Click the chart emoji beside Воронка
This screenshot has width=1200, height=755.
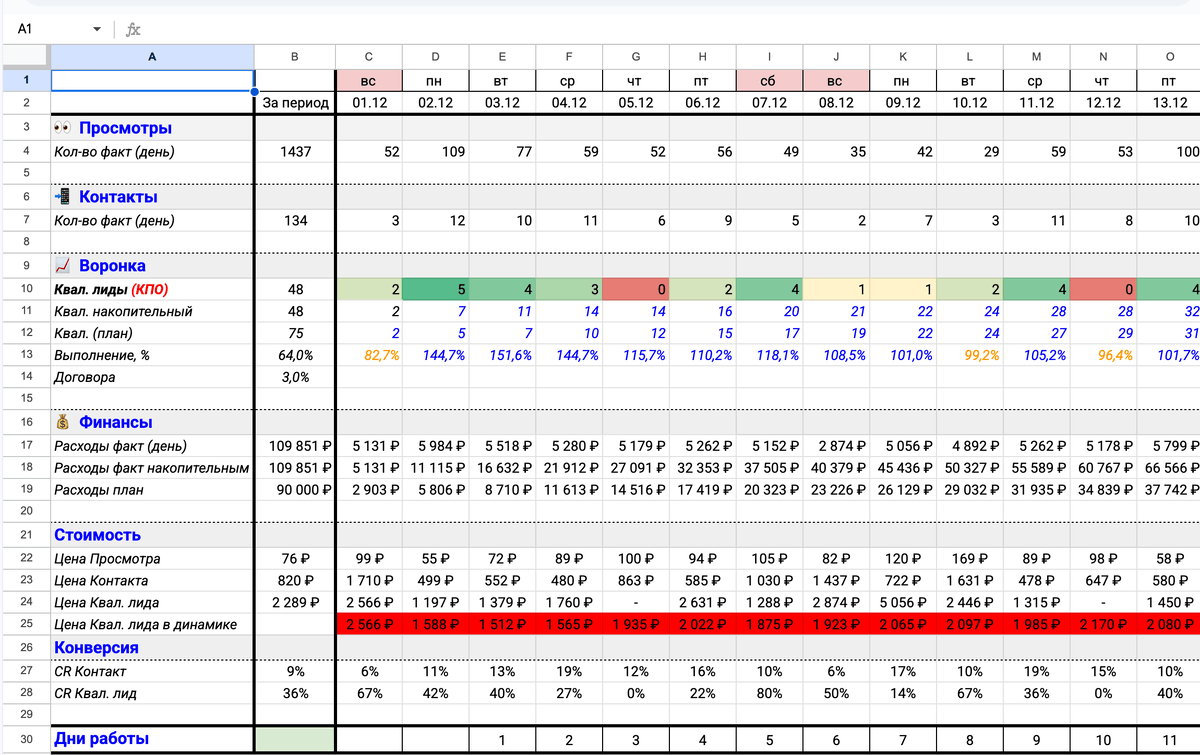[x=62, y=266]
